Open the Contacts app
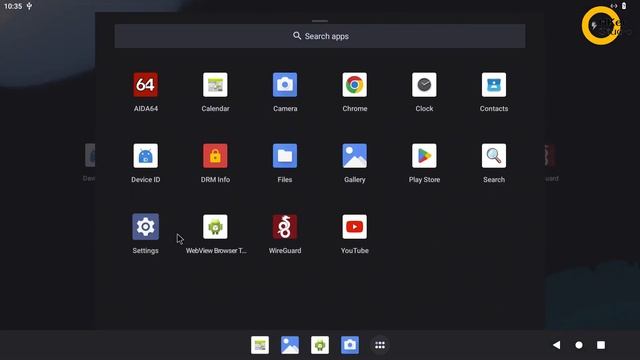 [x=494, y=85]
